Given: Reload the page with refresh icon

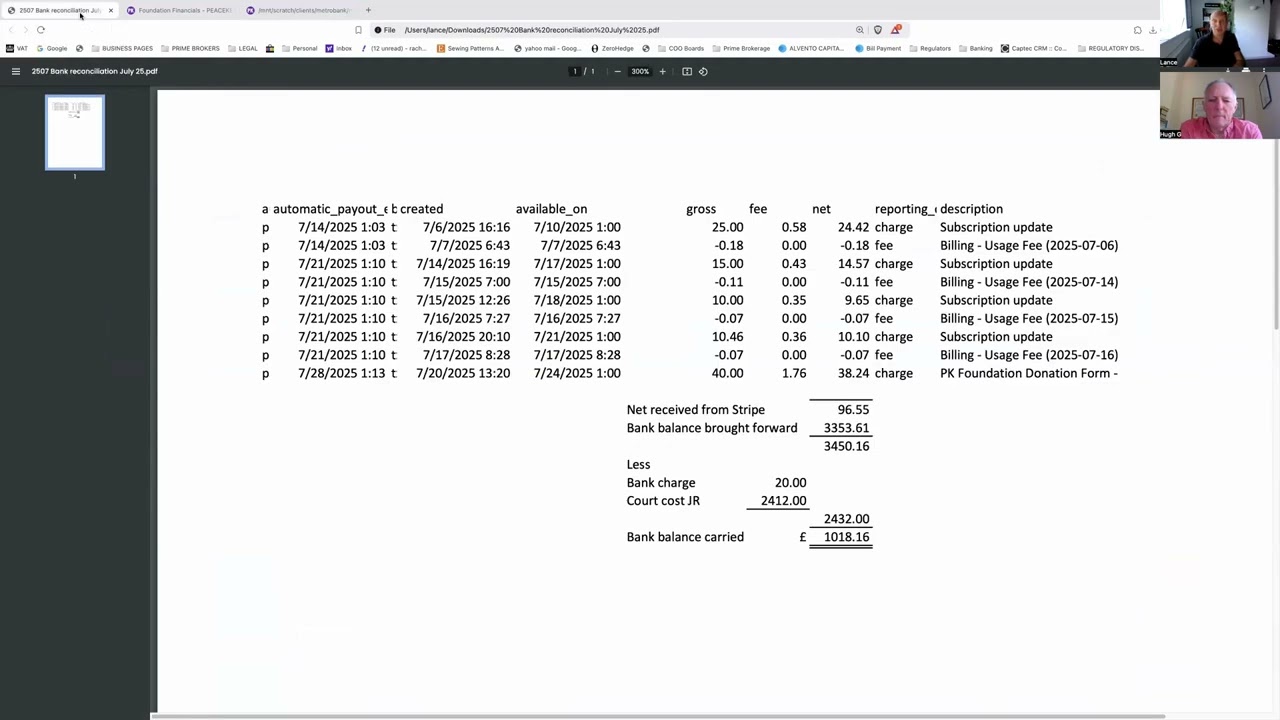Looking at the screenshot, I should 41,30.
